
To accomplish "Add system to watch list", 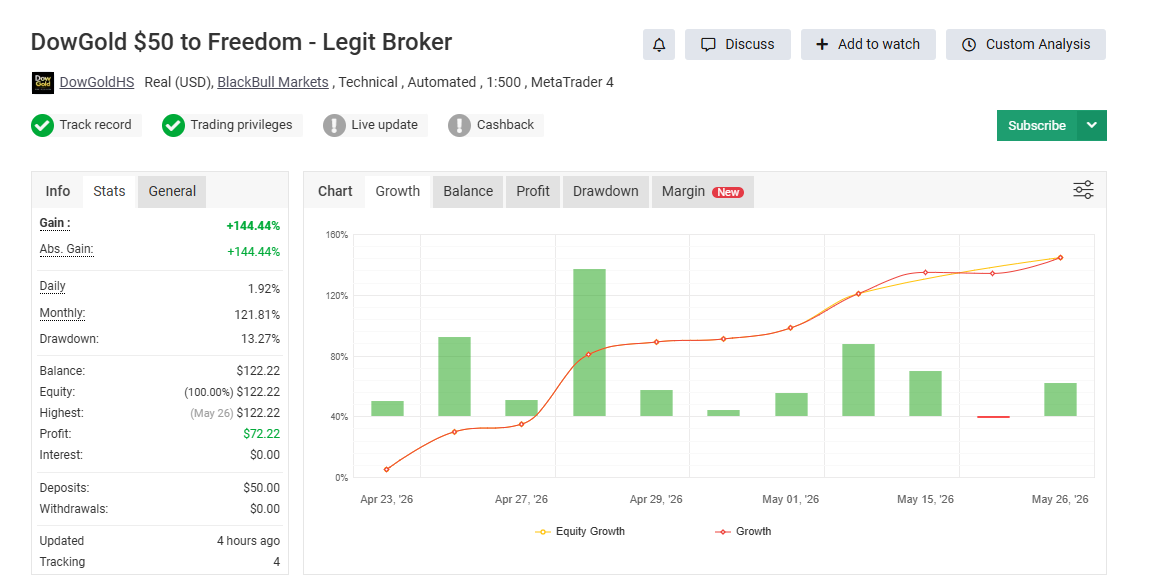I will coord(869,45).
